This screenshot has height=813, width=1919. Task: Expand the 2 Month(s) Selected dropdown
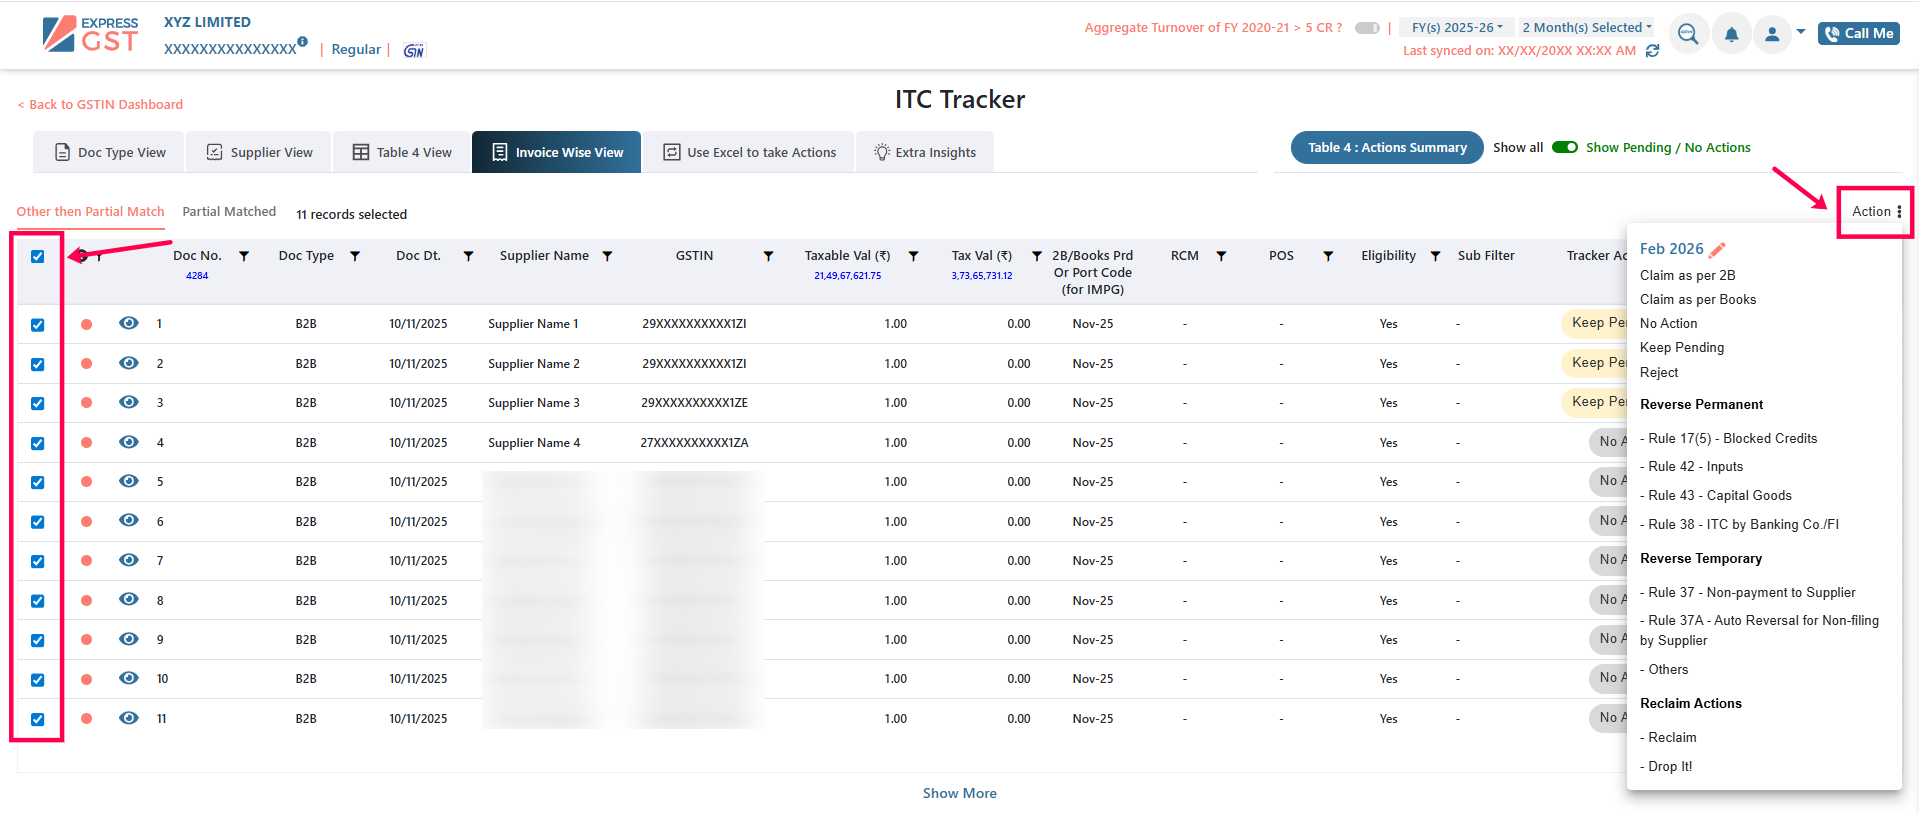tap(1586, 28)
